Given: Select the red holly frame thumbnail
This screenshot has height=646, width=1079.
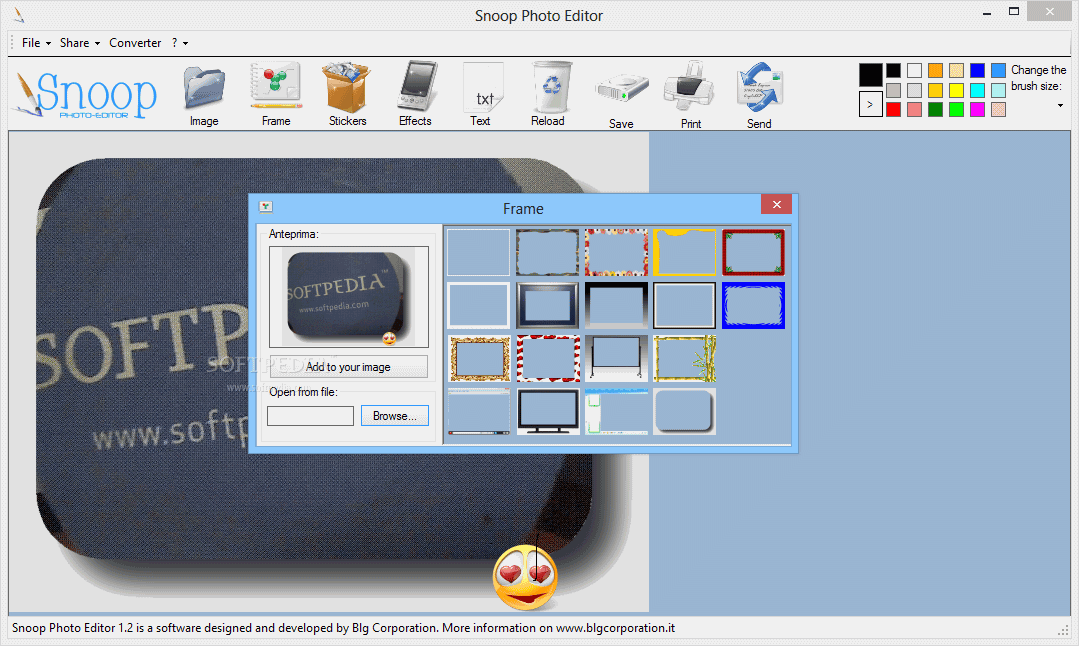Looking at the screenshot, I should (x=754, y=252).
